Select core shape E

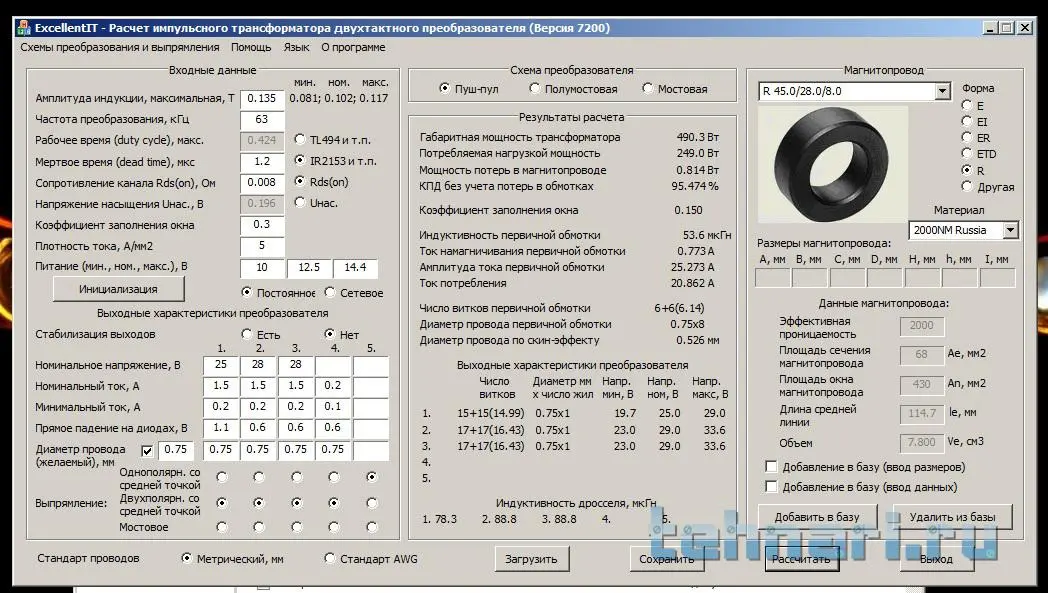[966, 105]
